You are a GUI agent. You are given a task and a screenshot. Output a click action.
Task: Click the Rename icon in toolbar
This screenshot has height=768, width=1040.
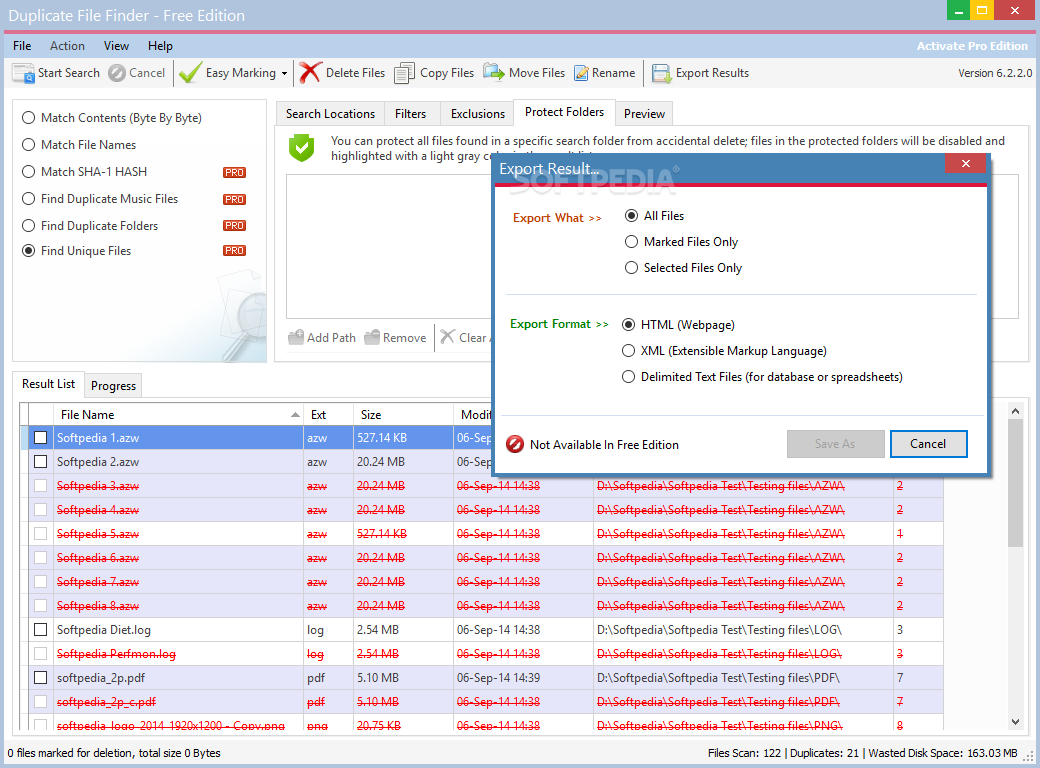(x=581, y=73)
